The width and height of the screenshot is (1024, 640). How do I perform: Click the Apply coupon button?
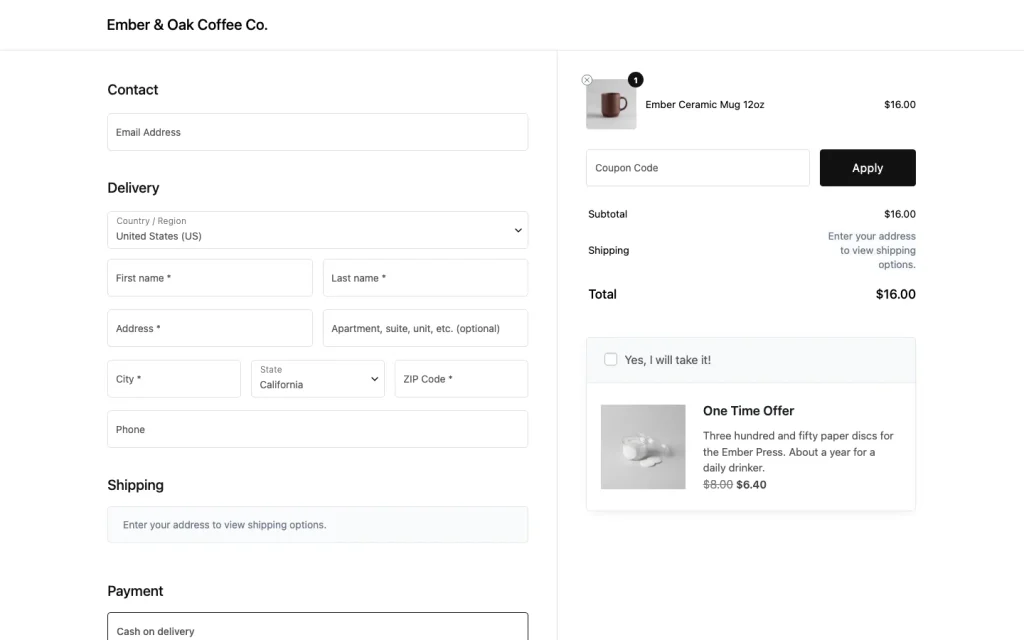click(x=867, y=168)
